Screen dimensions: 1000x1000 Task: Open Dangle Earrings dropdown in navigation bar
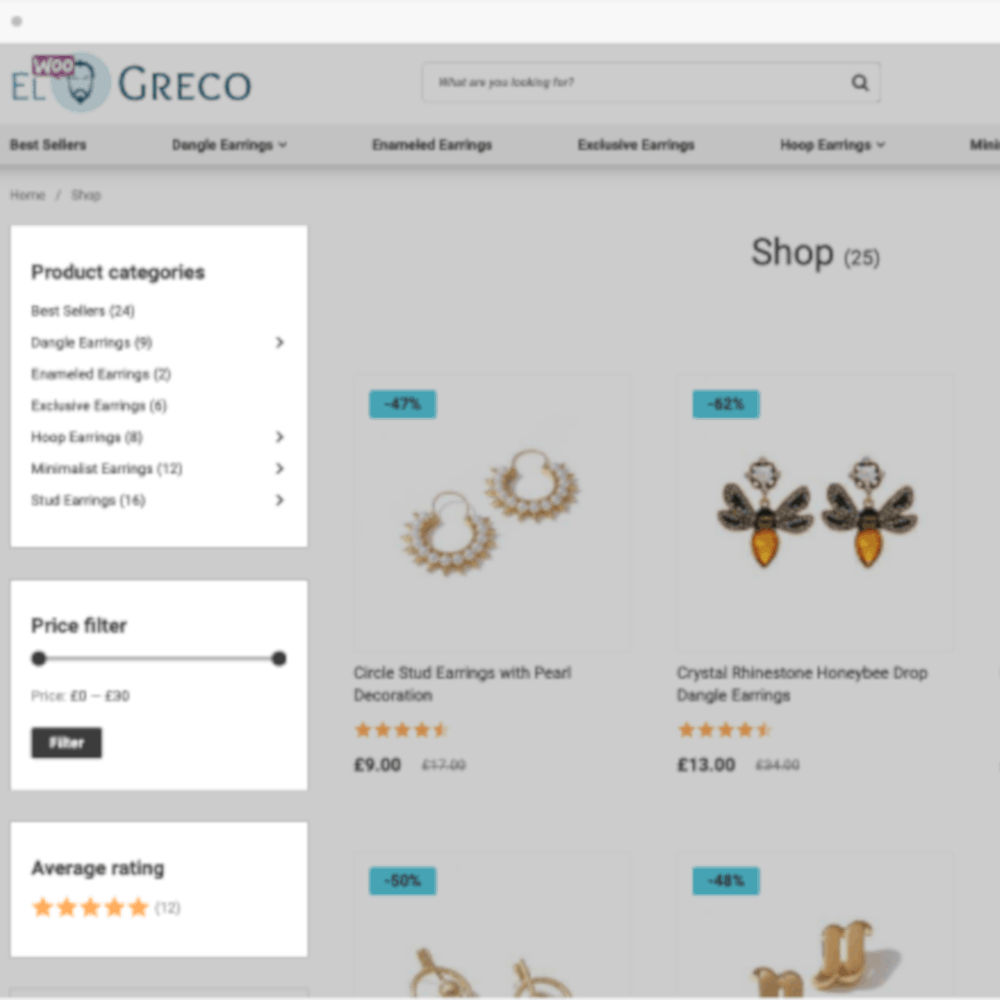(x=230, y=145)
